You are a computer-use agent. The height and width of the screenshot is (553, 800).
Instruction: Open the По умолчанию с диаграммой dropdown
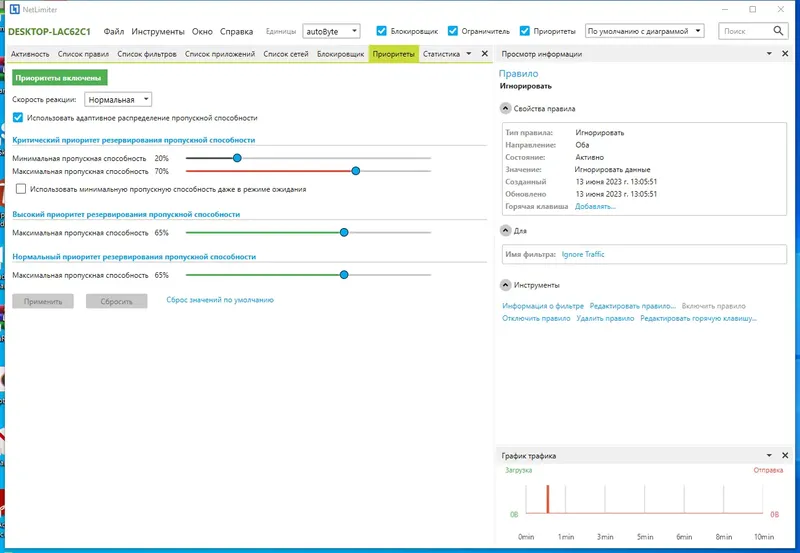644,31
